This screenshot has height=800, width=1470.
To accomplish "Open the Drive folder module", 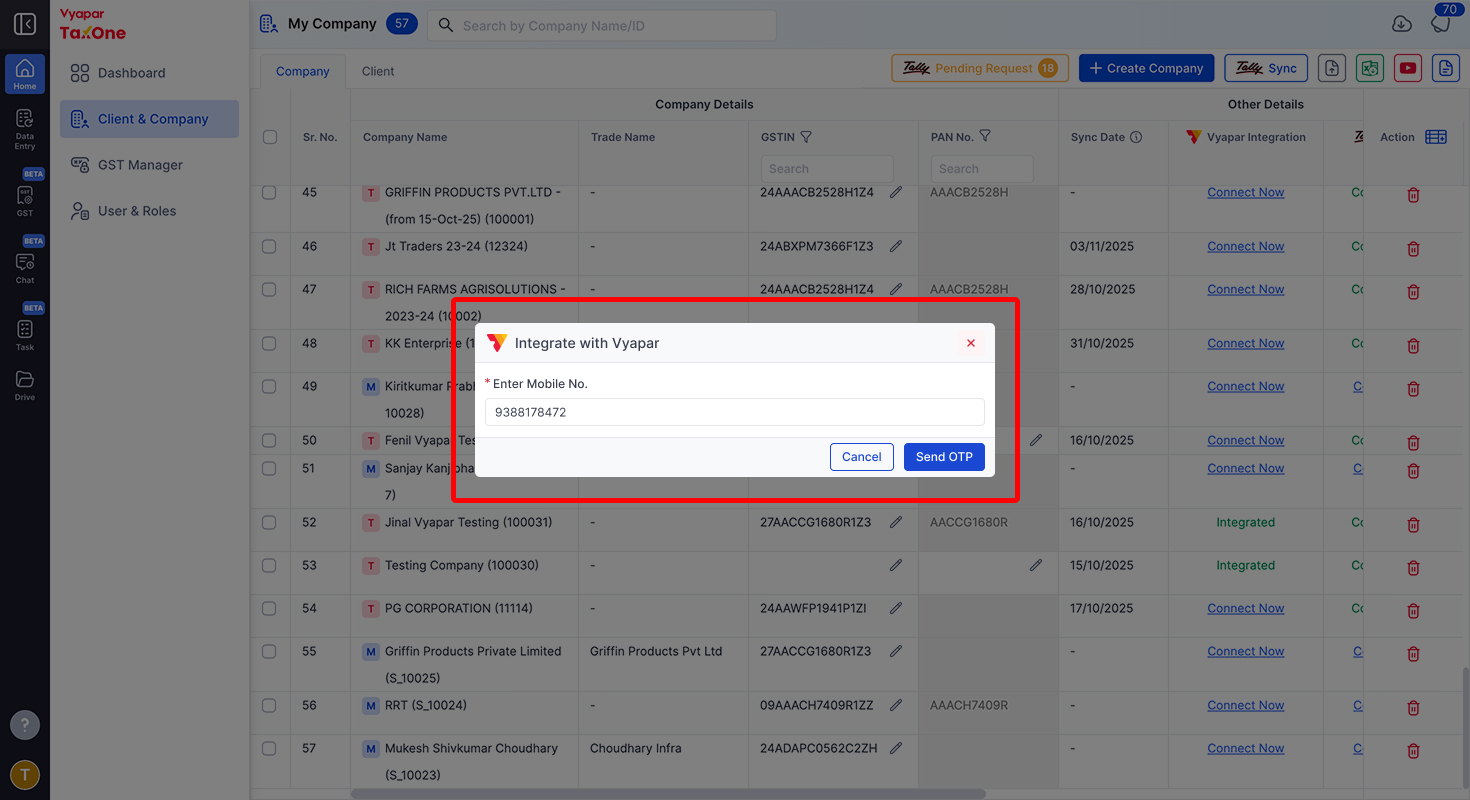I will (x=25, y=385).
